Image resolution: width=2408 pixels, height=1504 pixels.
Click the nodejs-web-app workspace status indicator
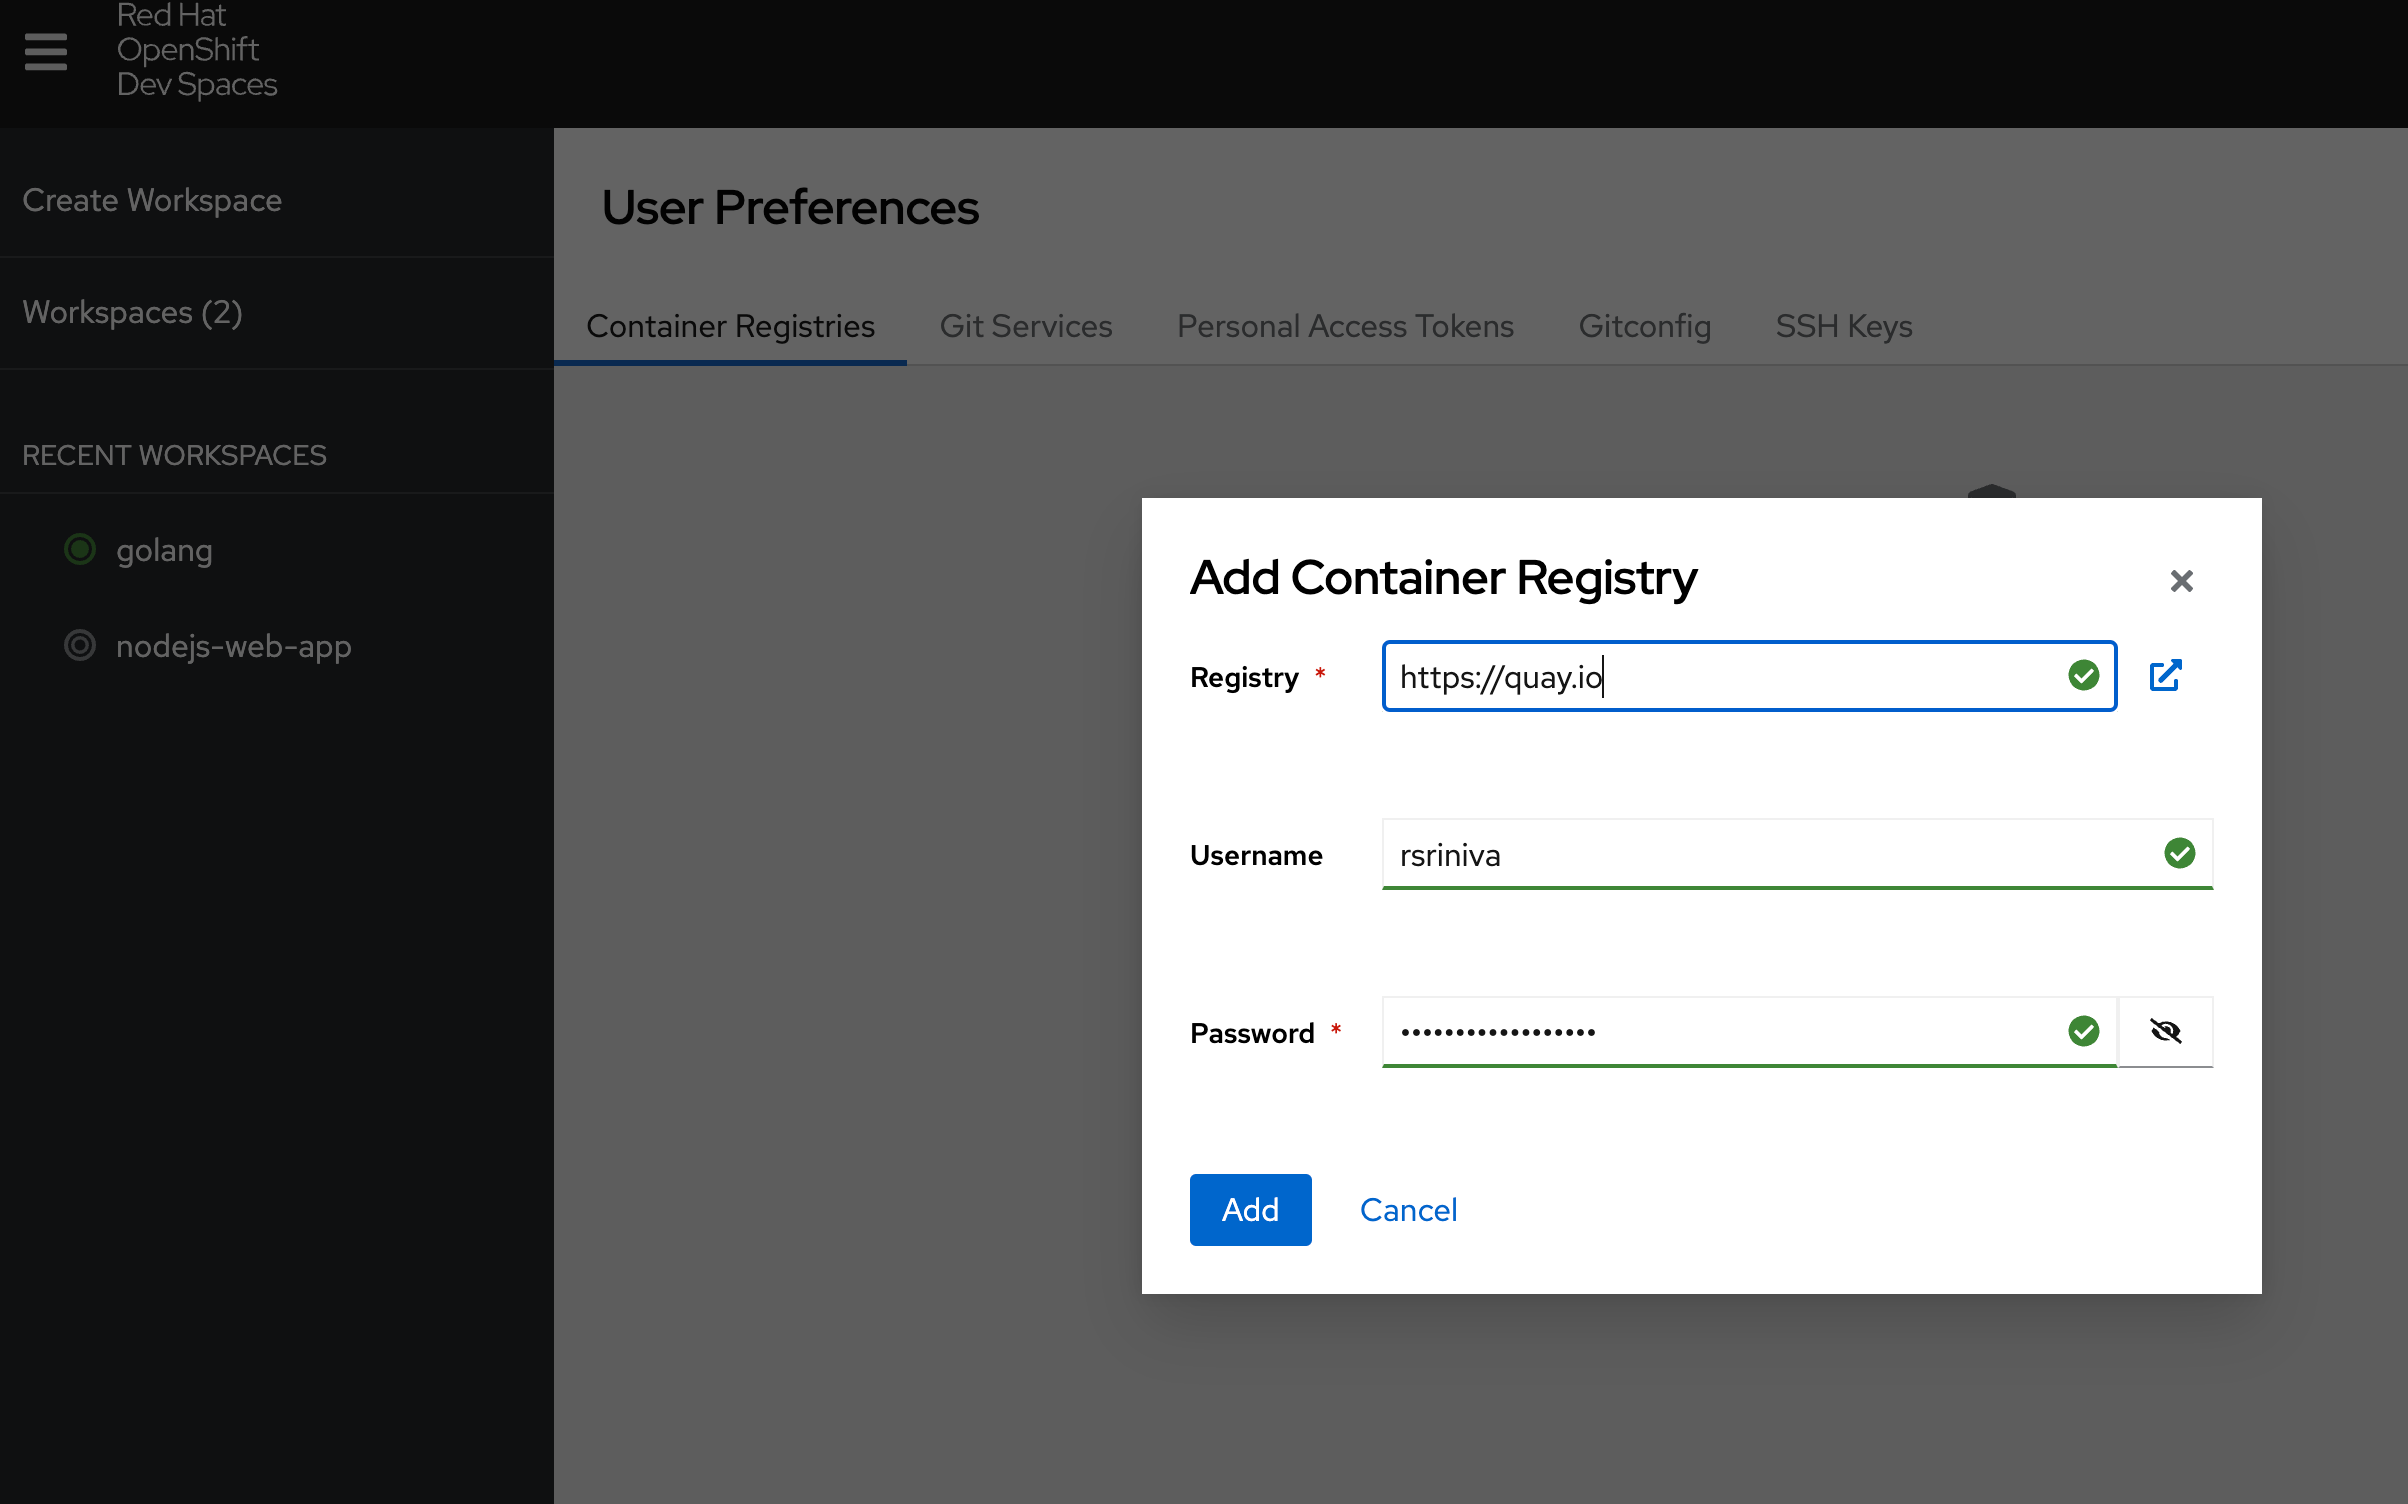pos(79,645)
